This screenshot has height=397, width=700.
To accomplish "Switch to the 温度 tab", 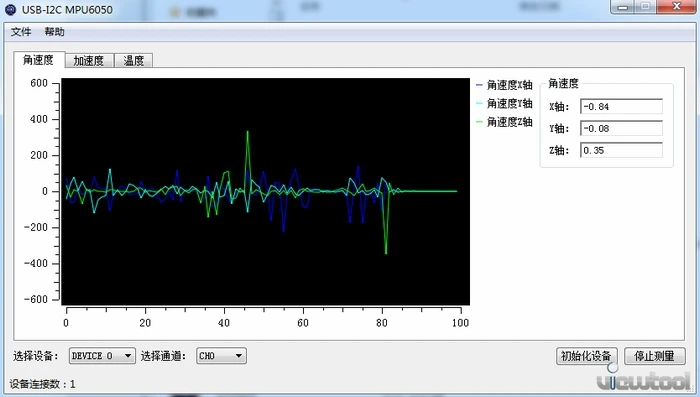I will (x=133, y=61).
